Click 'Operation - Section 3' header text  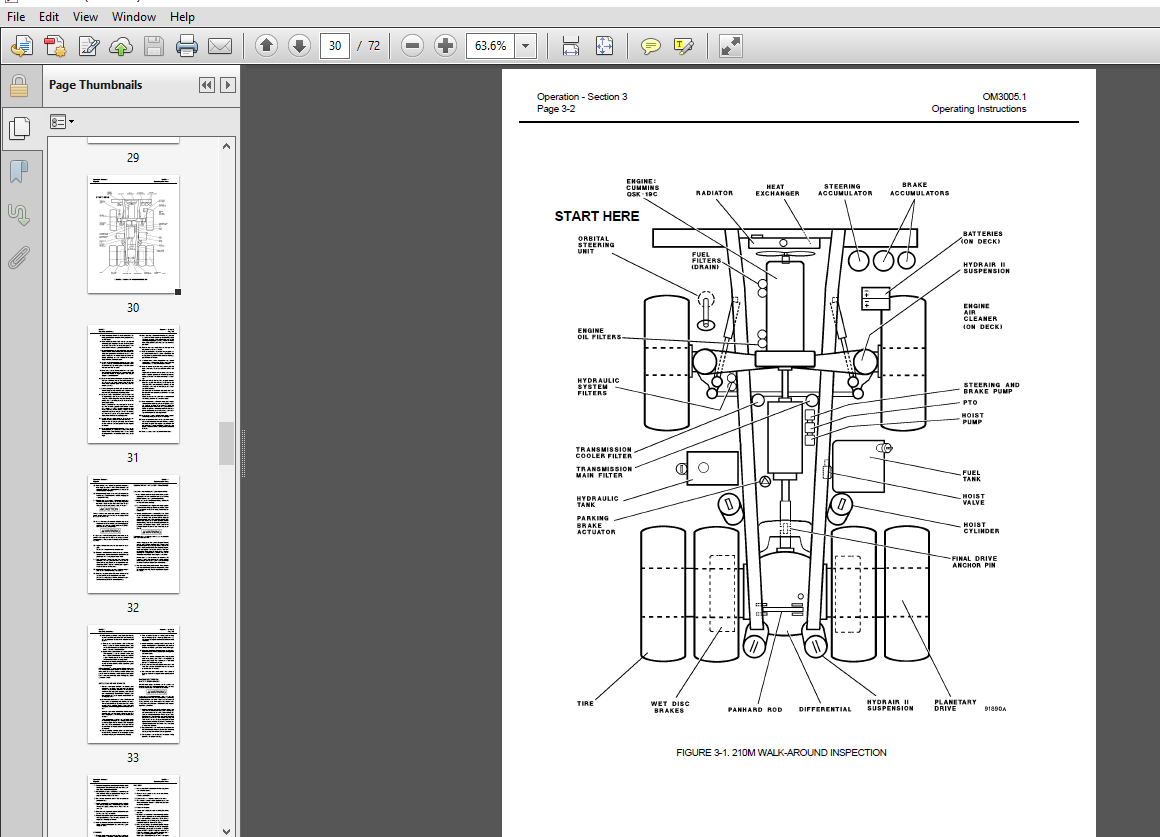point(582,97)
